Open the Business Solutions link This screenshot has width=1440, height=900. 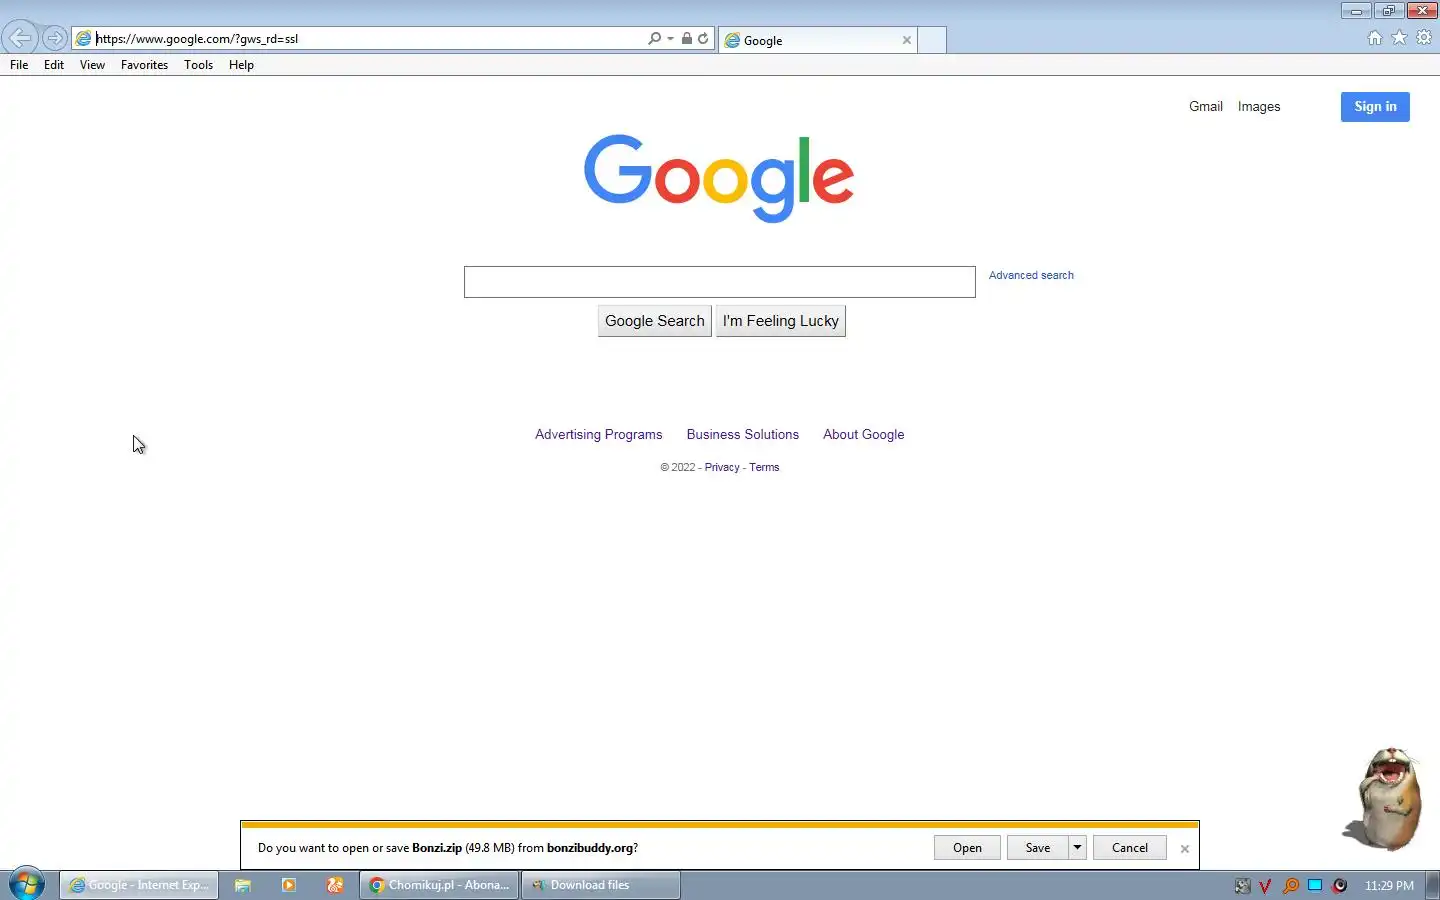pyautogui.click(x=743, y=435)
